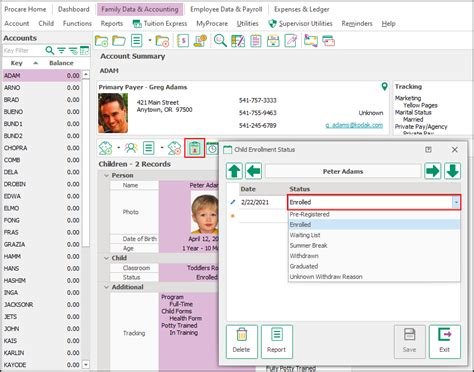Click the magnifying glass search icon in top toolbar
The image size is (474, 372).
(x=220, y=41)
